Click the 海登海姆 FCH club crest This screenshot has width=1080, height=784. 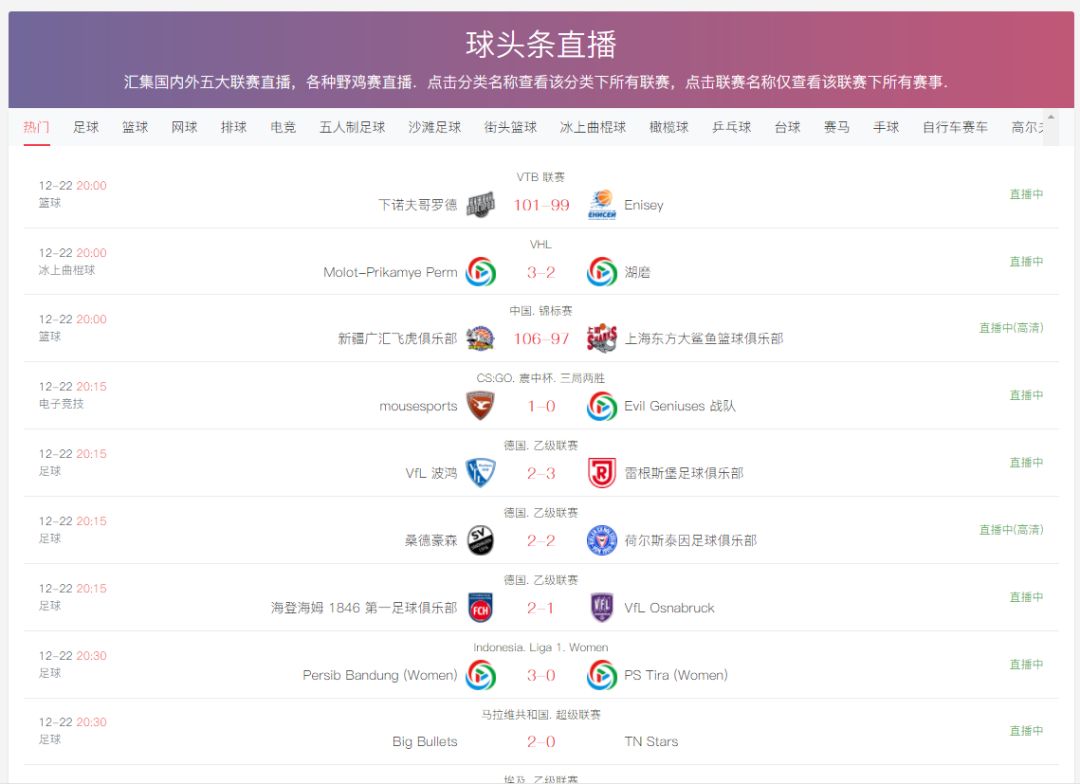[x=481, y=607]
